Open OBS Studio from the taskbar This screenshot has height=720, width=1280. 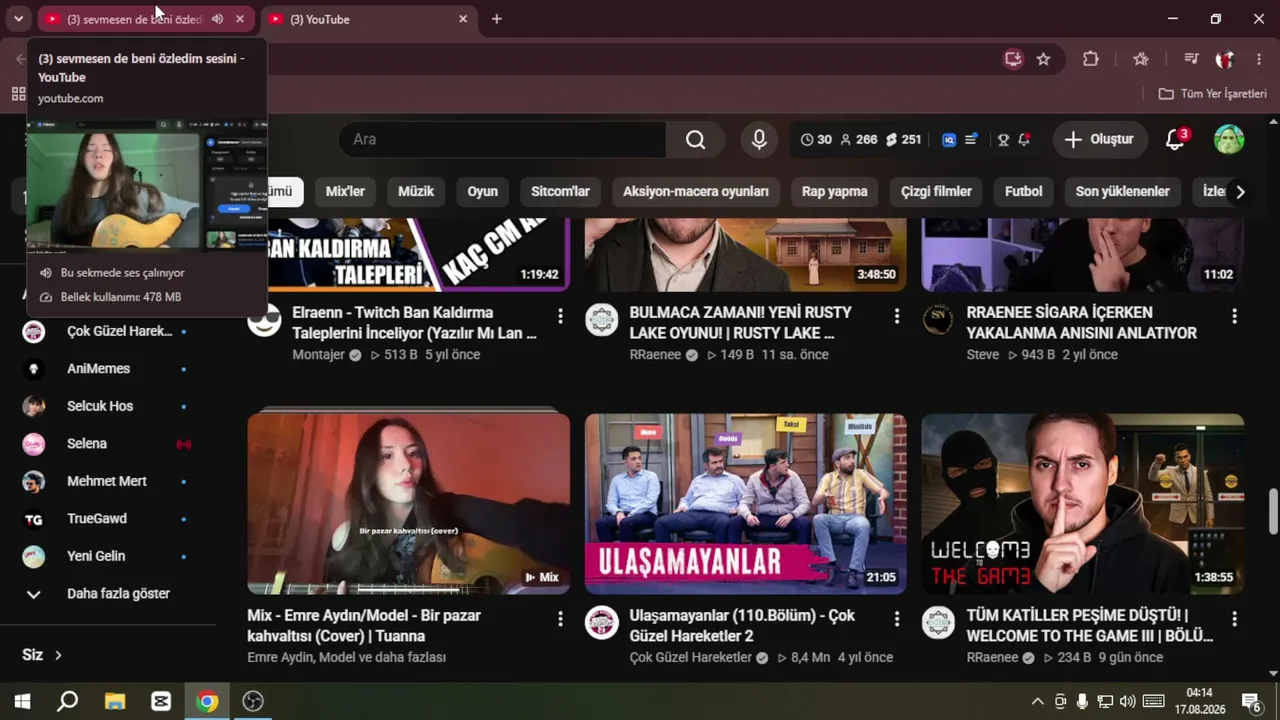coord(253,701)
